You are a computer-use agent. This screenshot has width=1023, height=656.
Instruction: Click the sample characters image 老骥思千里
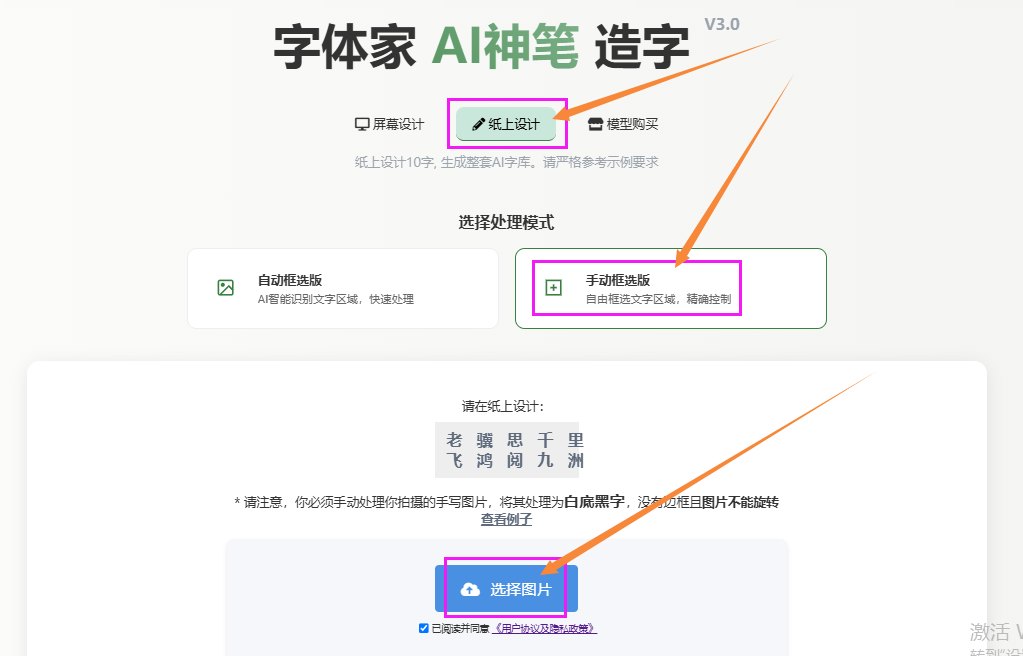coord(507,450)
